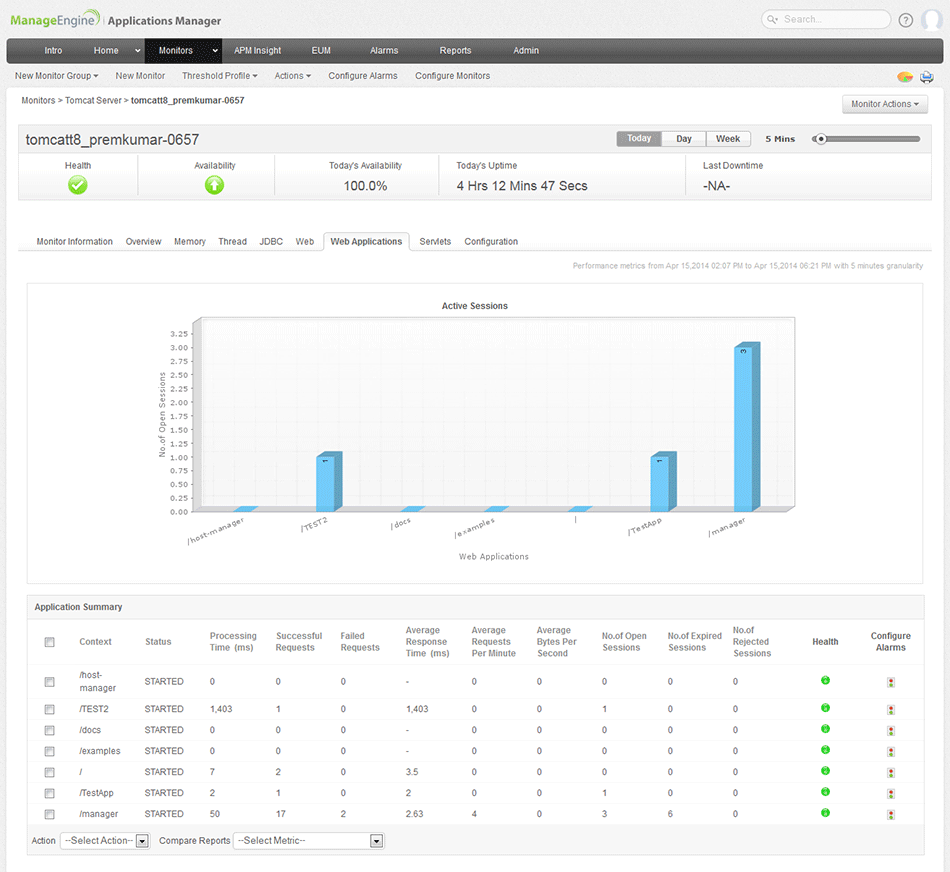Click the pie chart report icon
The height and width of the screenshot is (872, 950).
point(905,77)
